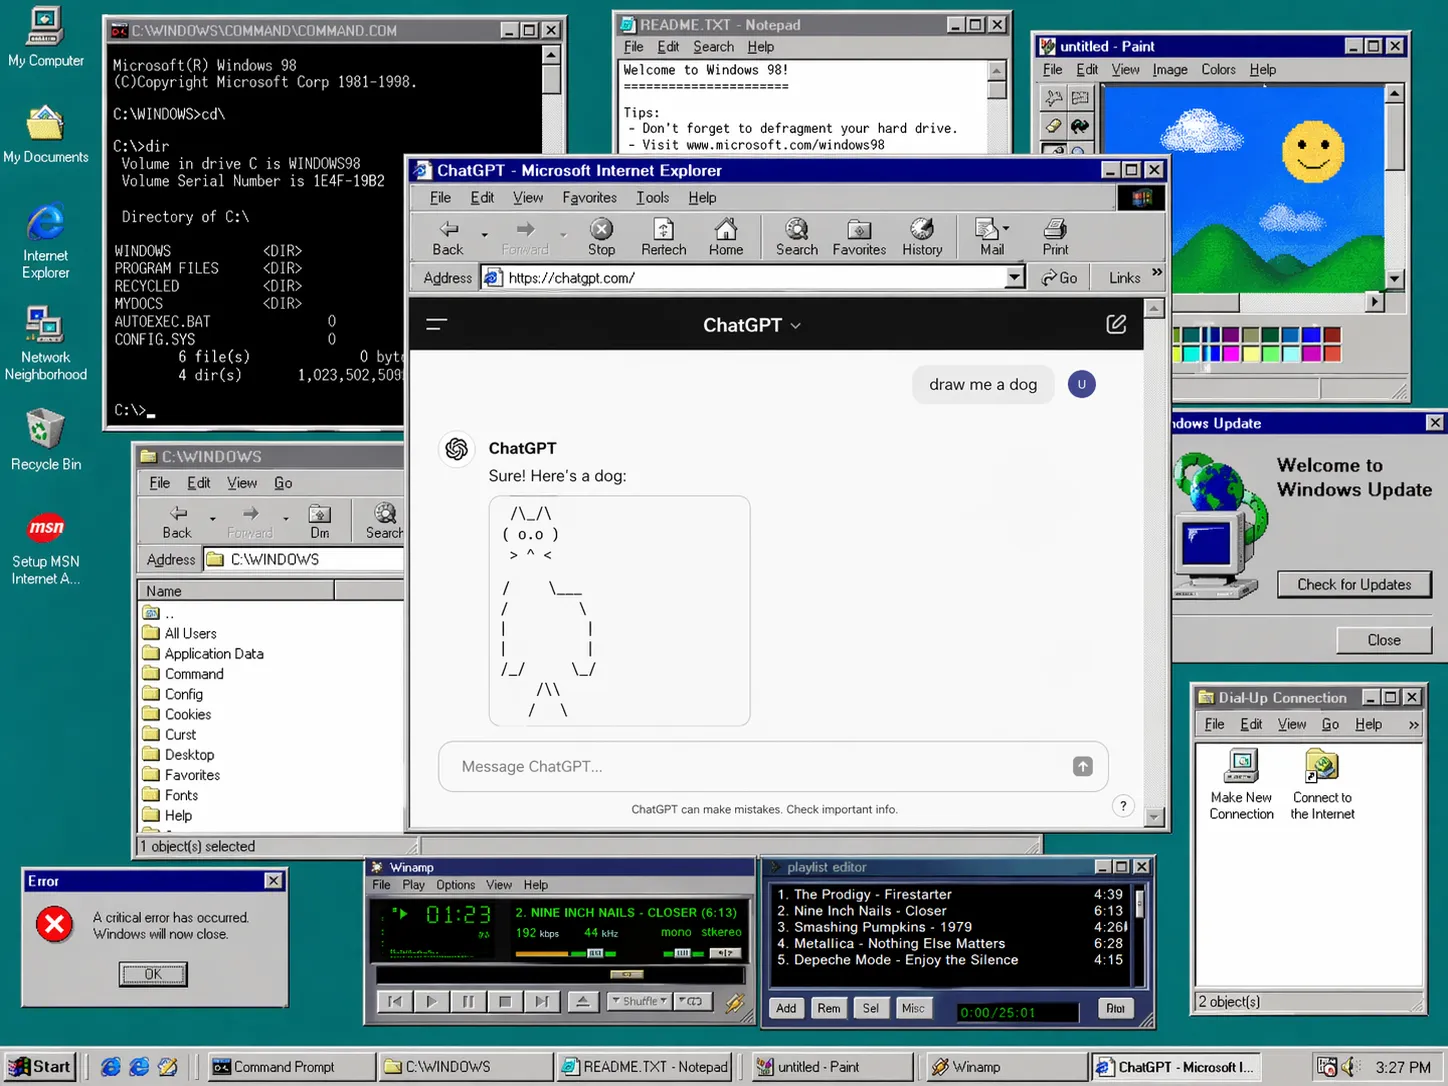Open the Colors menu in Paint
Viewport: 1448px width, 1086px height.
tap(1218, 70)
